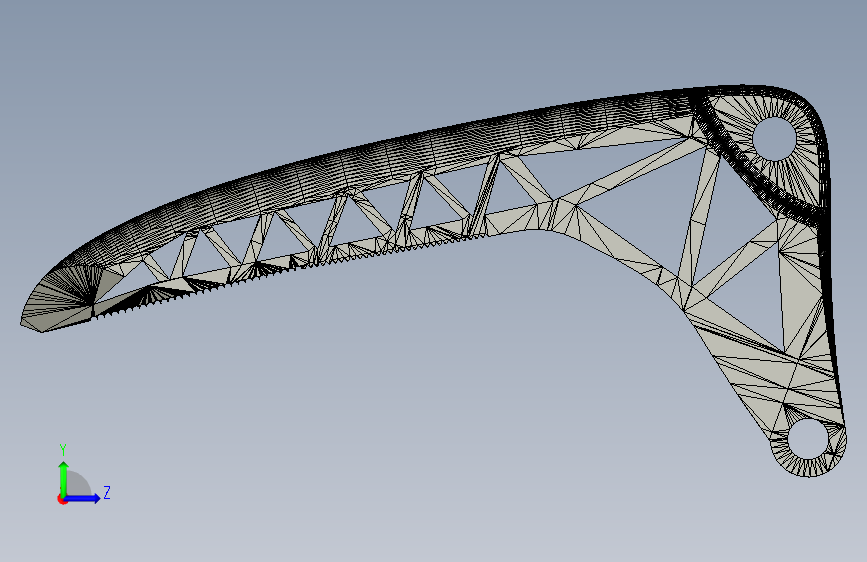This screenshot has height=562, width=867.
Task: Select the upper circular hole of the bracket
Action: [x=775, y=139]
